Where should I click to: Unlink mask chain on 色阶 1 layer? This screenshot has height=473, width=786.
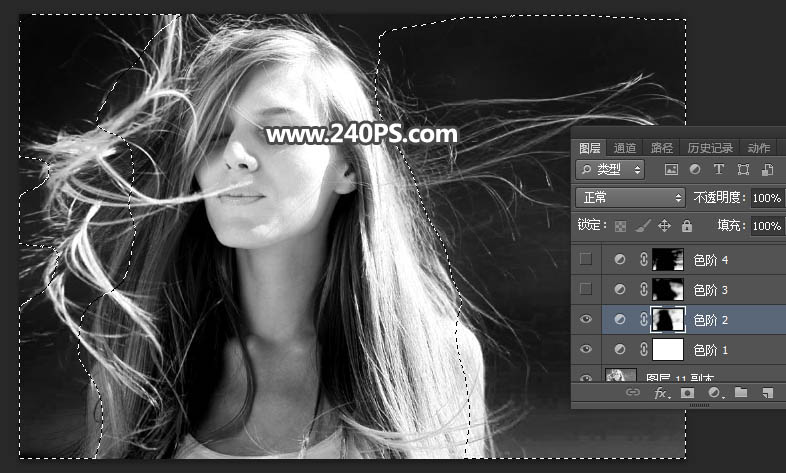pyautogui.click(x=644, y=350)
